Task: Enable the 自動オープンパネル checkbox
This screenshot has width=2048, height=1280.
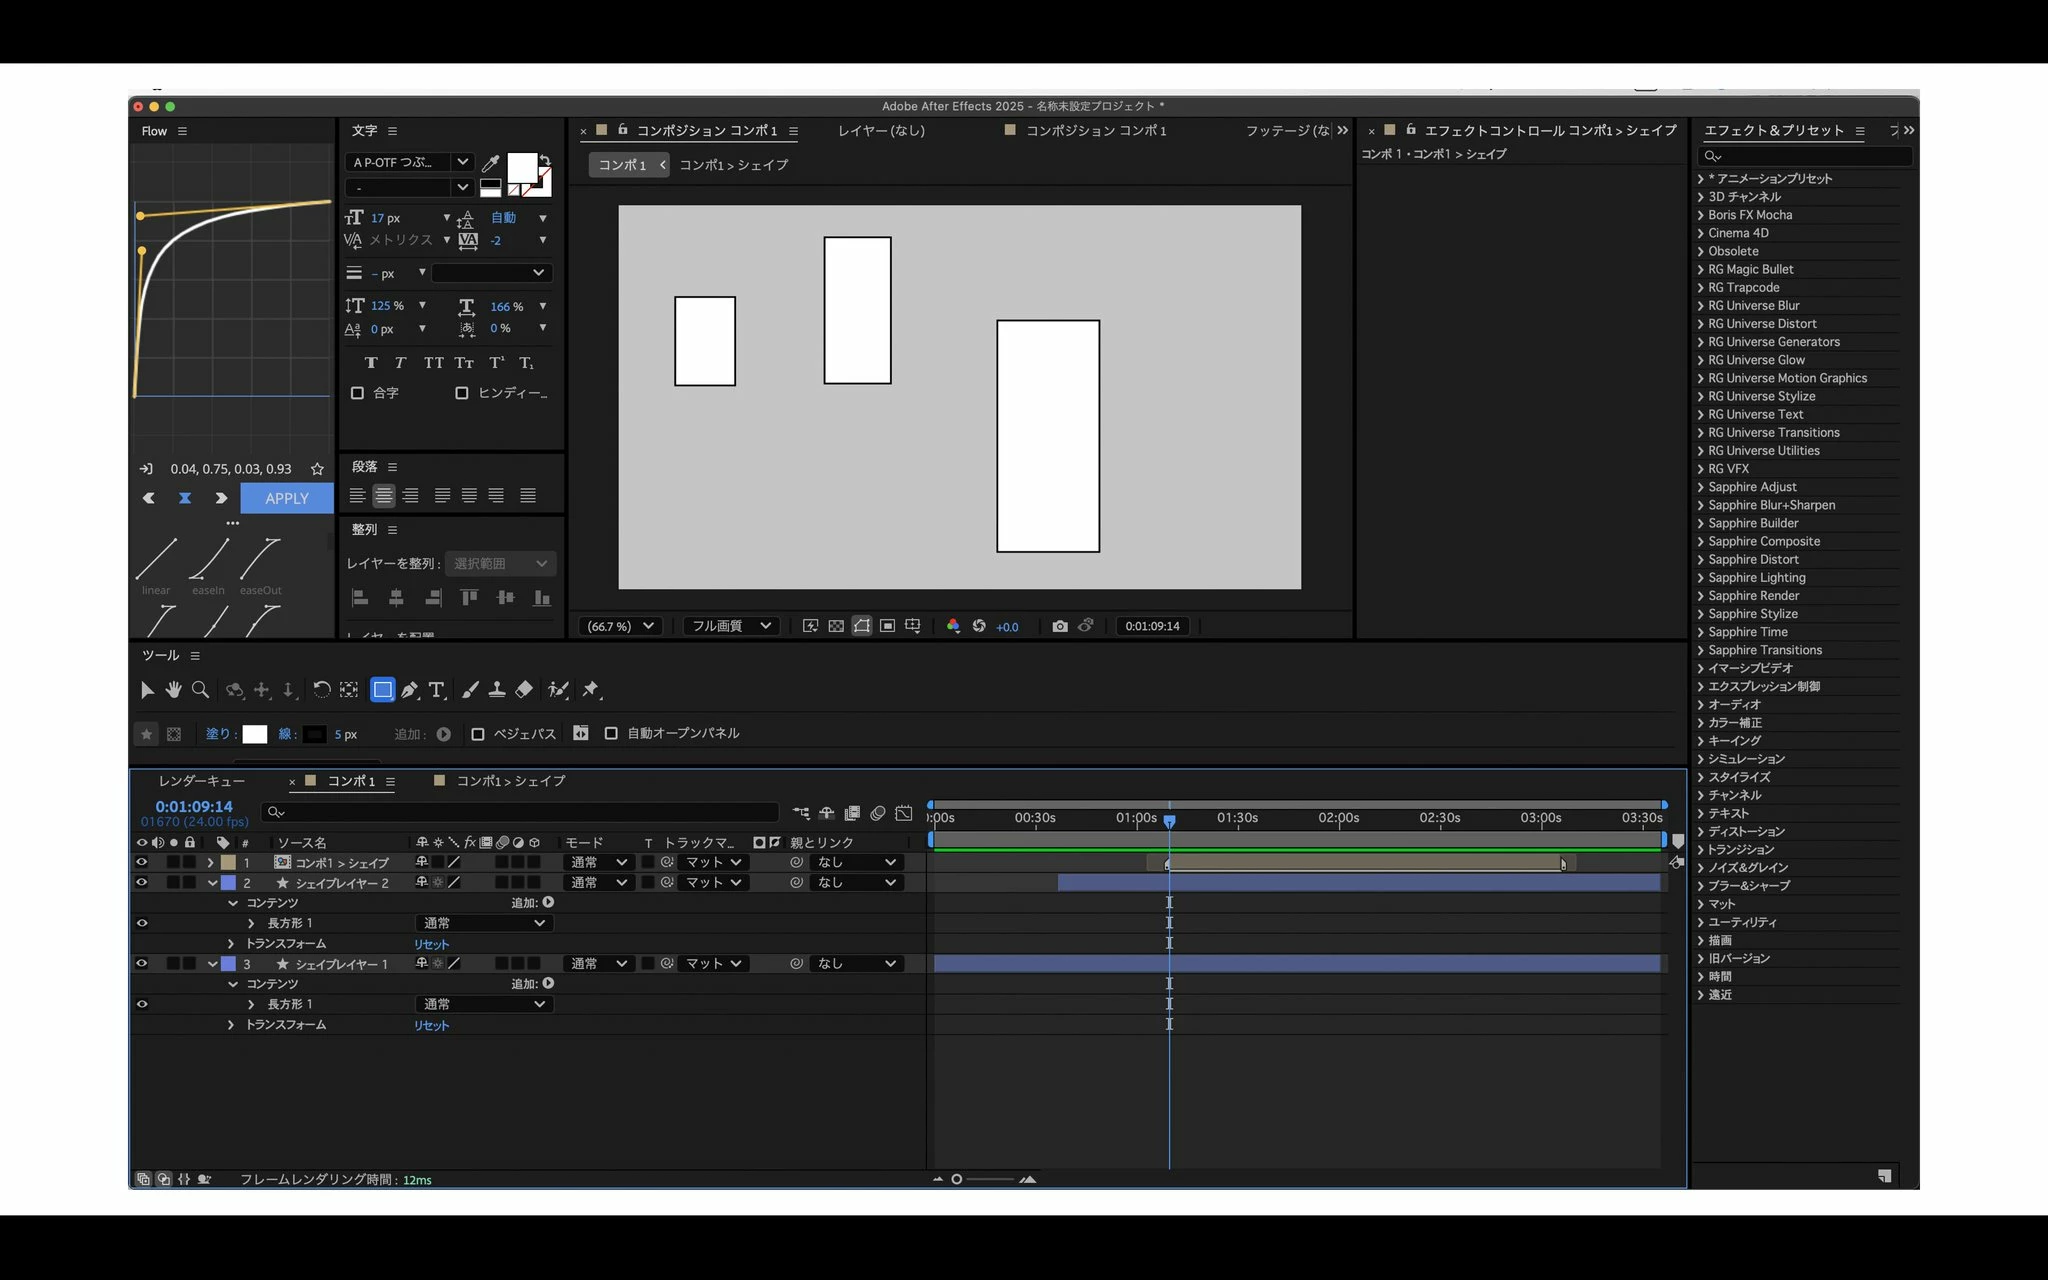Action: 611,734
